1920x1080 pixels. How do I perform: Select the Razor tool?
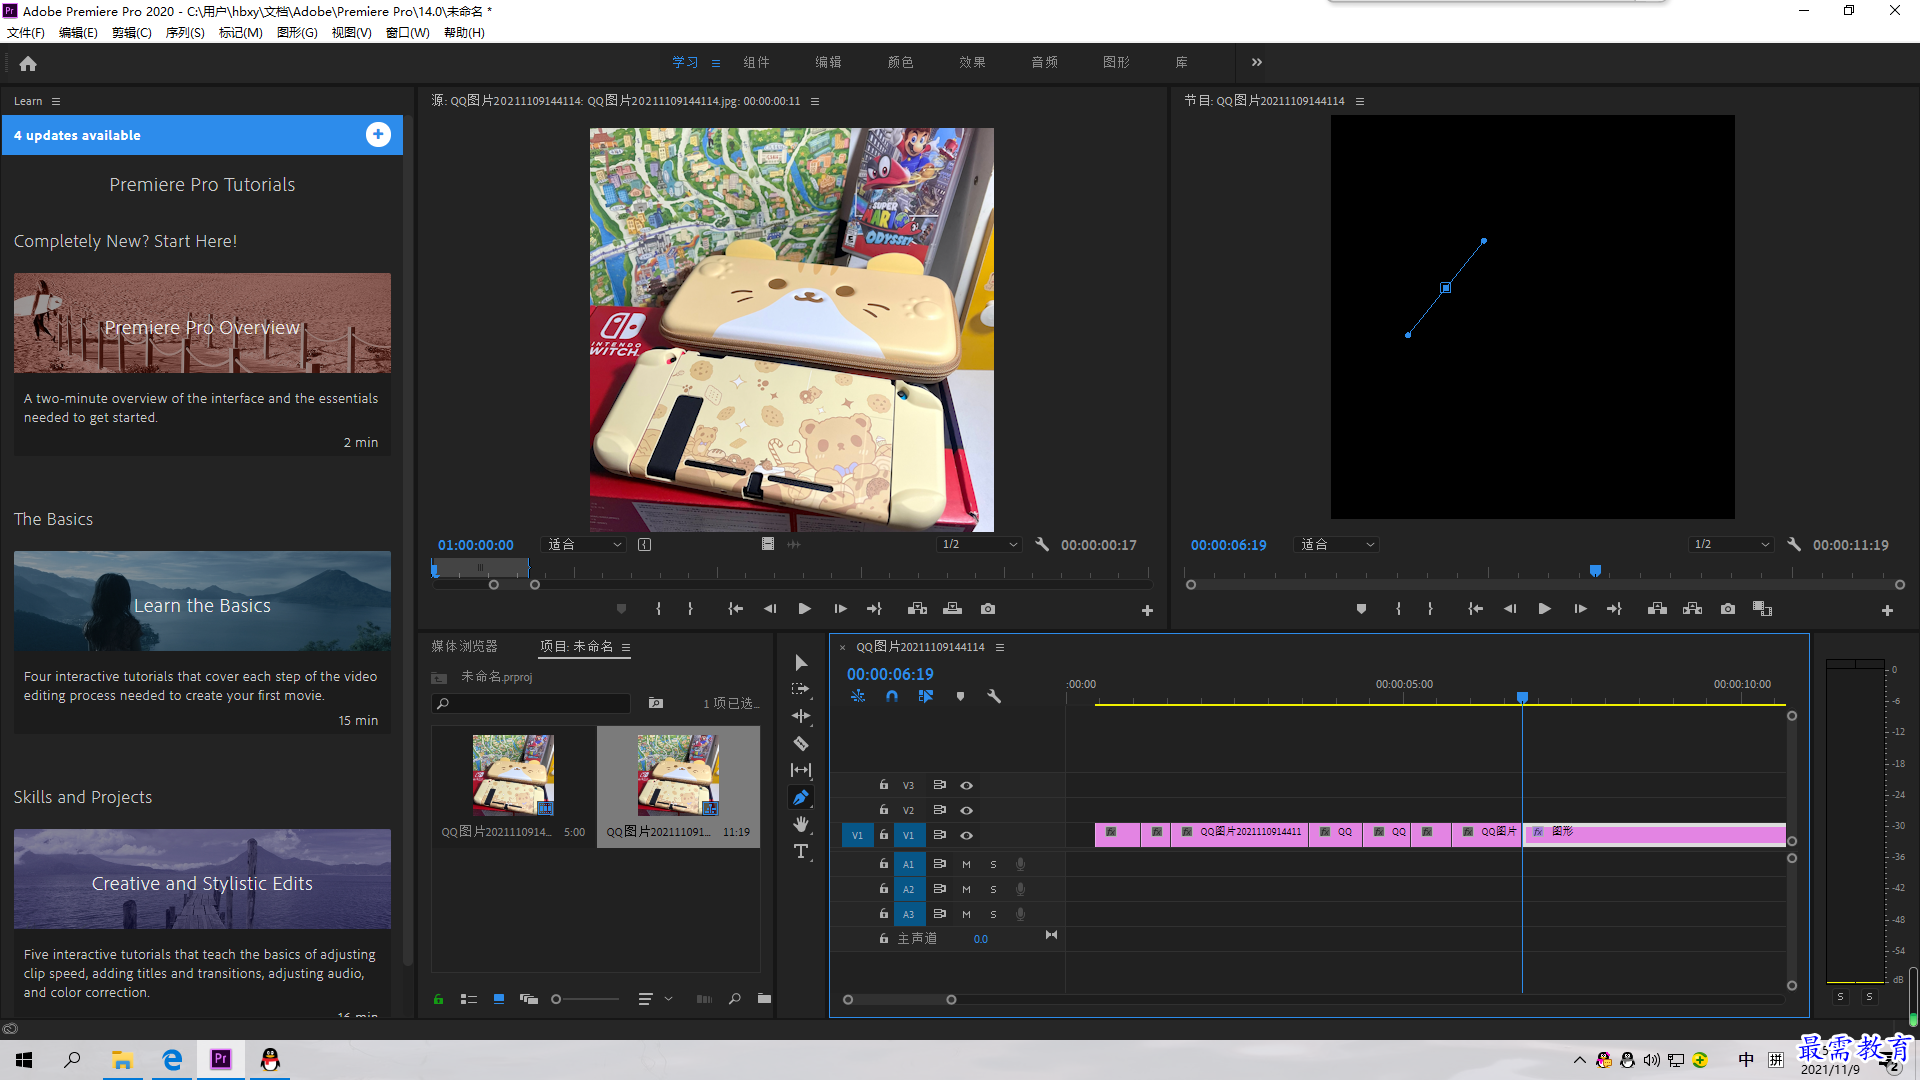pos(801,743)
